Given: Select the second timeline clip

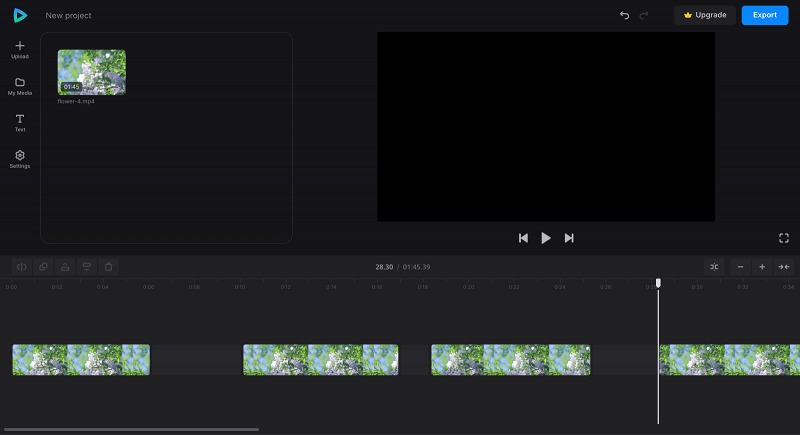Looking at the screenshot, I should pos(320,360).
